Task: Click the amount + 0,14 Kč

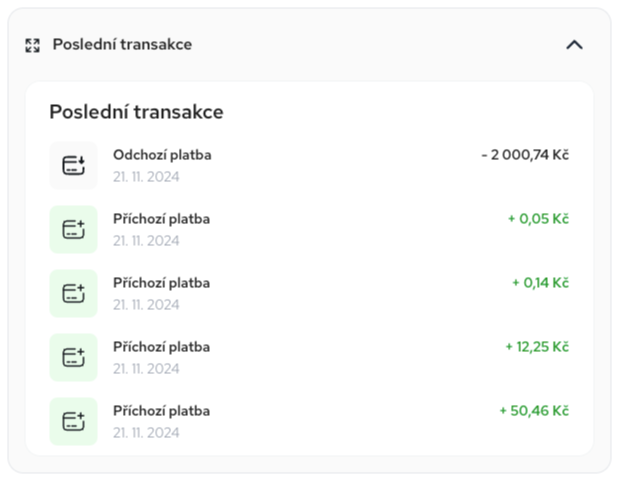Action: point(541,283)
